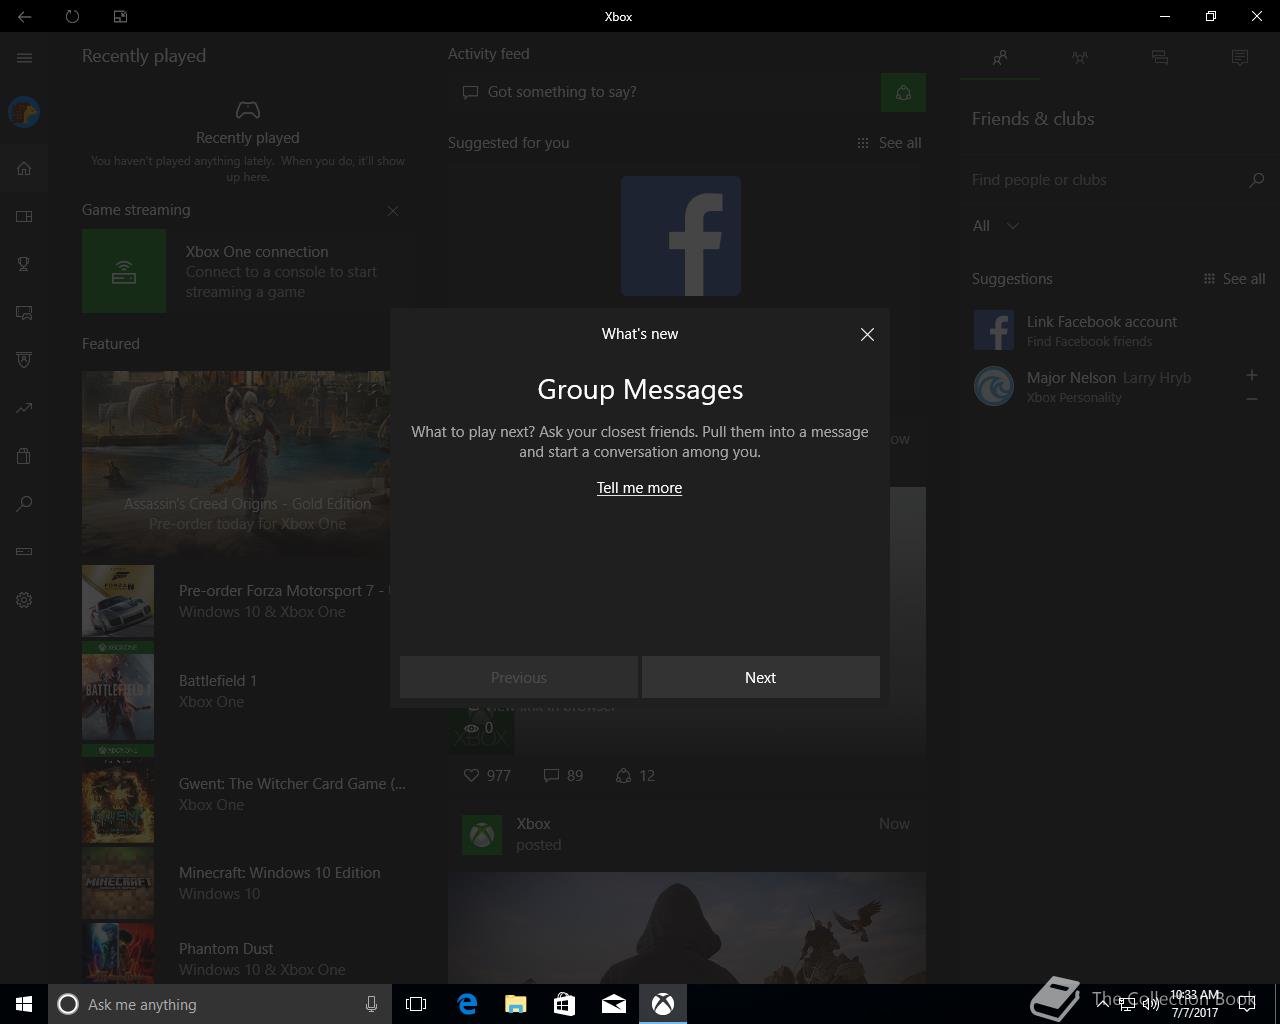
Task: Type in Find people or clubs field
Action: 1105,180
